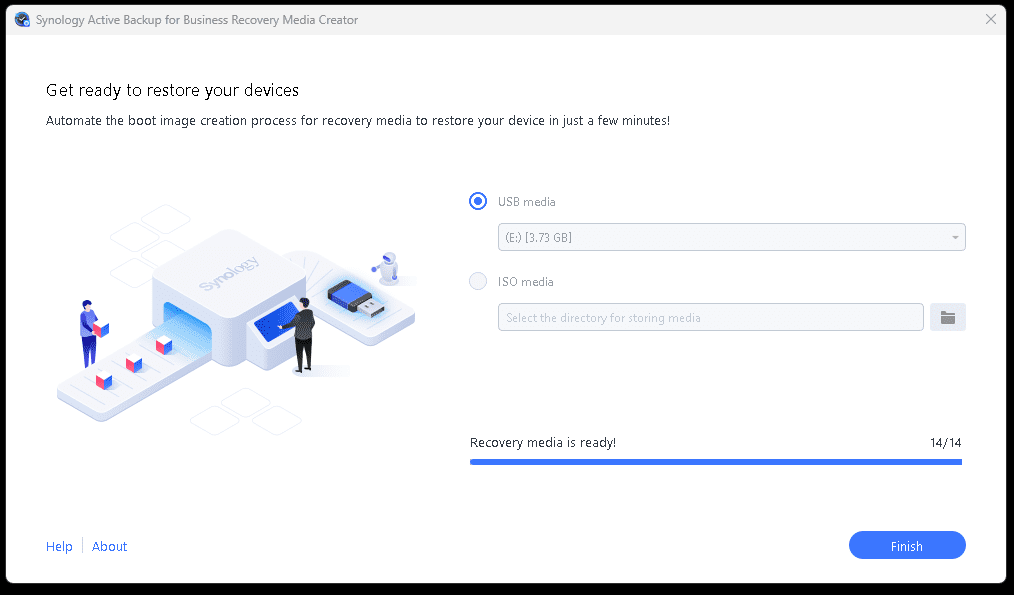Click the 'Recovery media is ready!' status text
Viewport: 1014px width, 595px height.
click(543, 443)
